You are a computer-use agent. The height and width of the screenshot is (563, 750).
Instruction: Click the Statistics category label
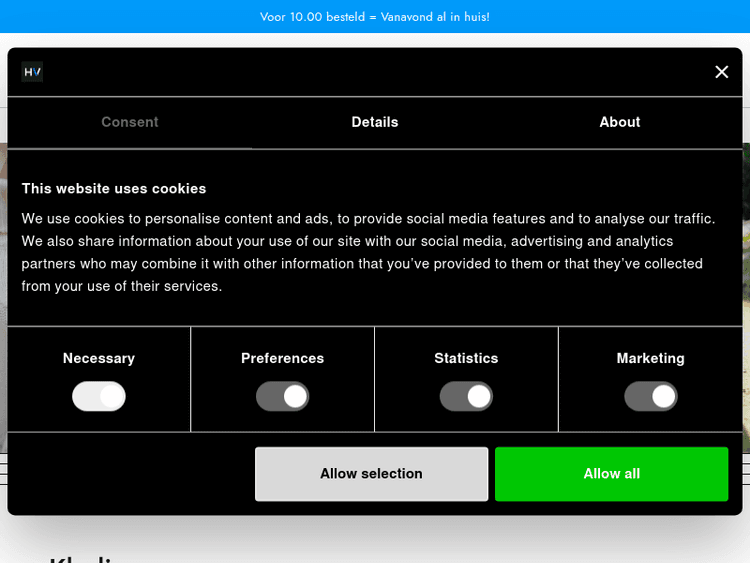[466, 358]
